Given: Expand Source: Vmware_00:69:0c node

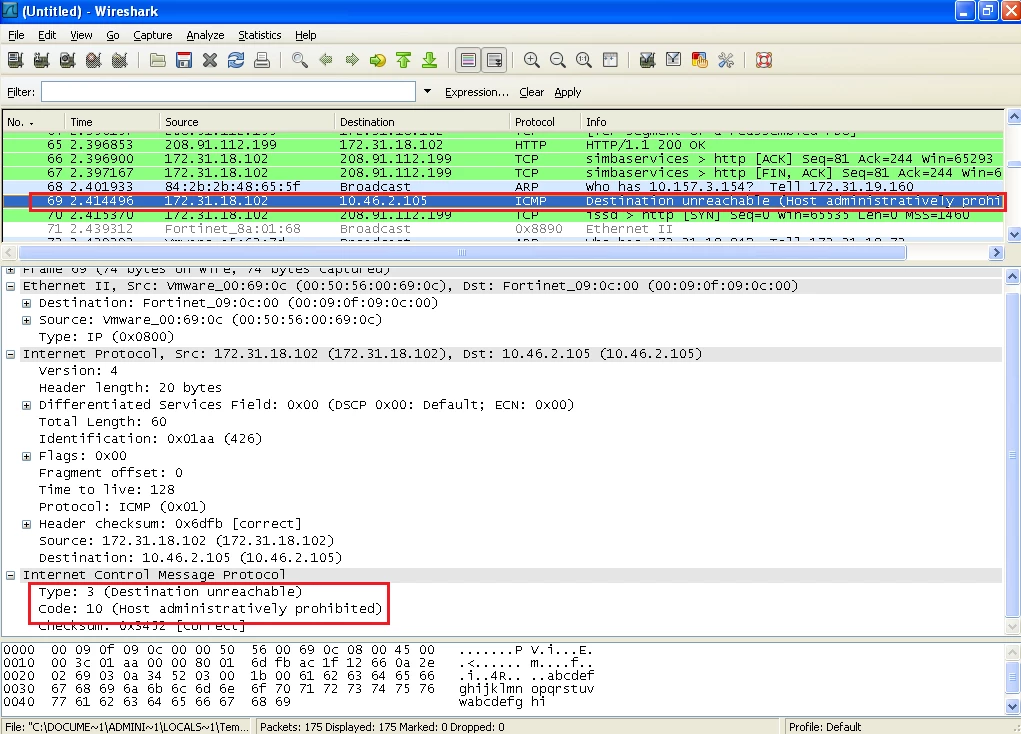Looking at the screenshot, I should (27, 320).
